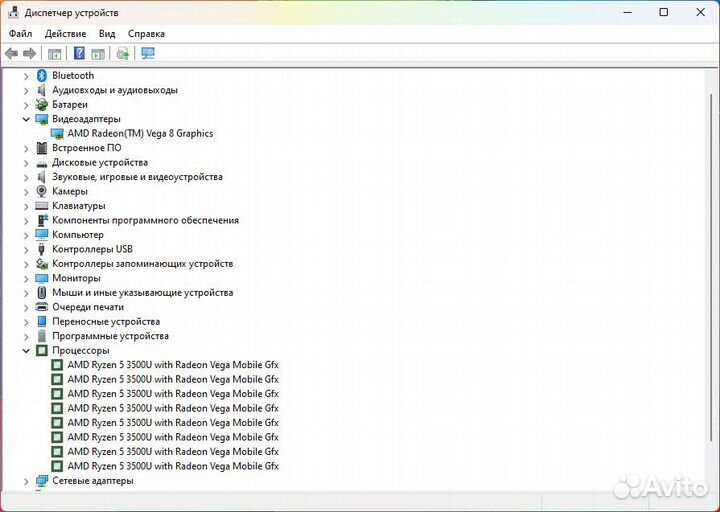The height and width of the screenshot is (512, 720).
Task: Toggle the console tree toolbar button
Action: (55, 53)
